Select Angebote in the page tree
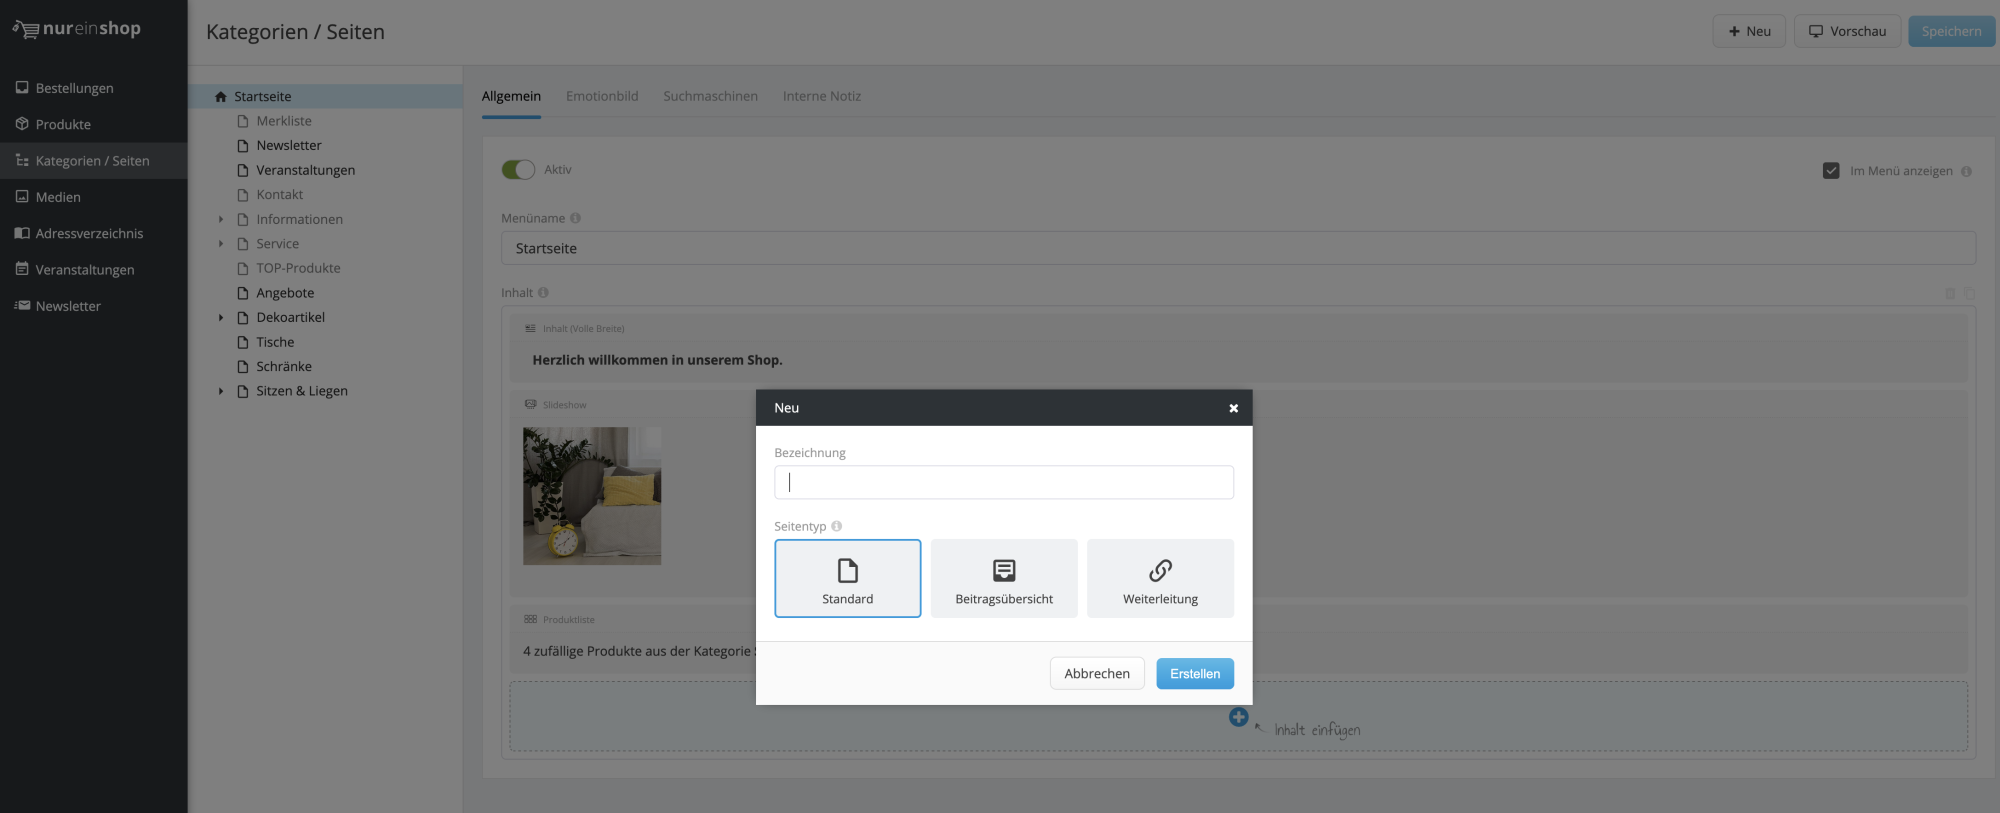The width and height of the screenshot is (2000, 813). pos(285,293)
